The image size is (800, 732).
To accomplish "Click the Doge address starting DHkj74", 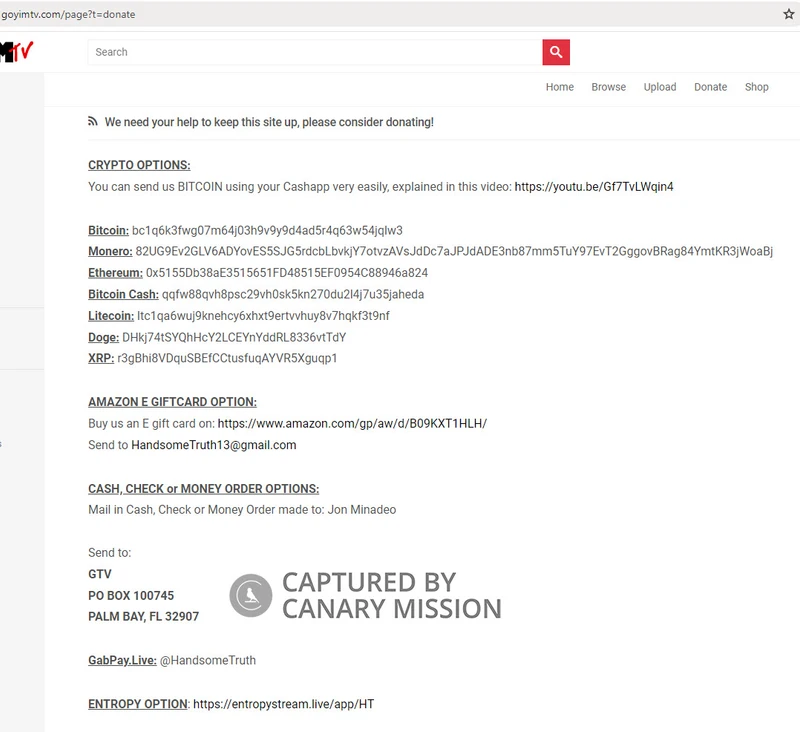I will click(234, 337).
